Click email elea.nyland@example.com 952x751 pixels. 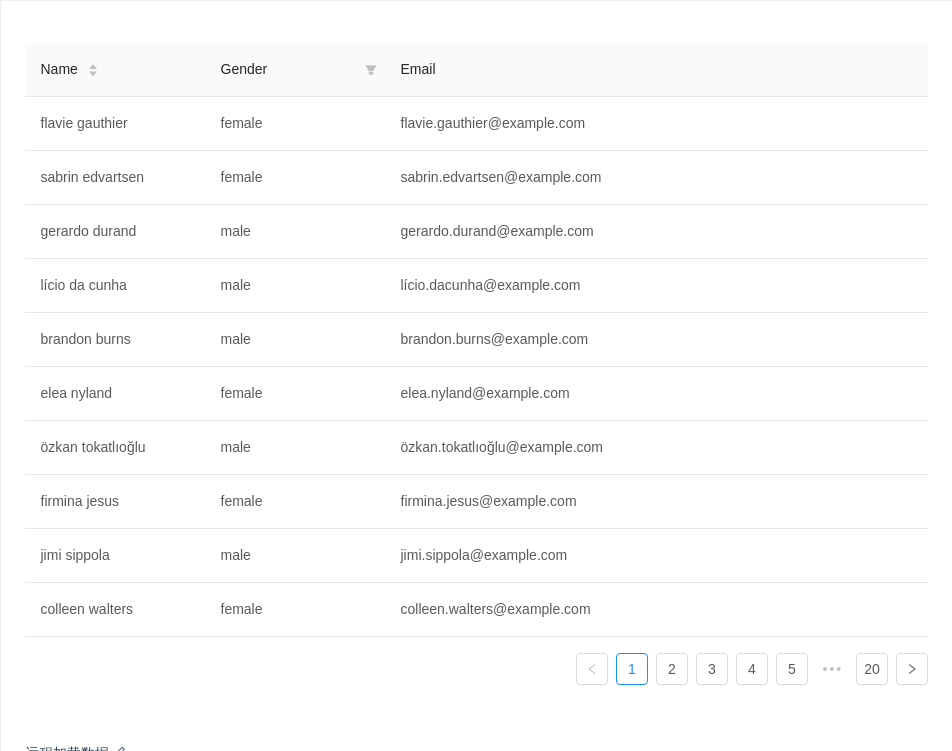[485, 393]
